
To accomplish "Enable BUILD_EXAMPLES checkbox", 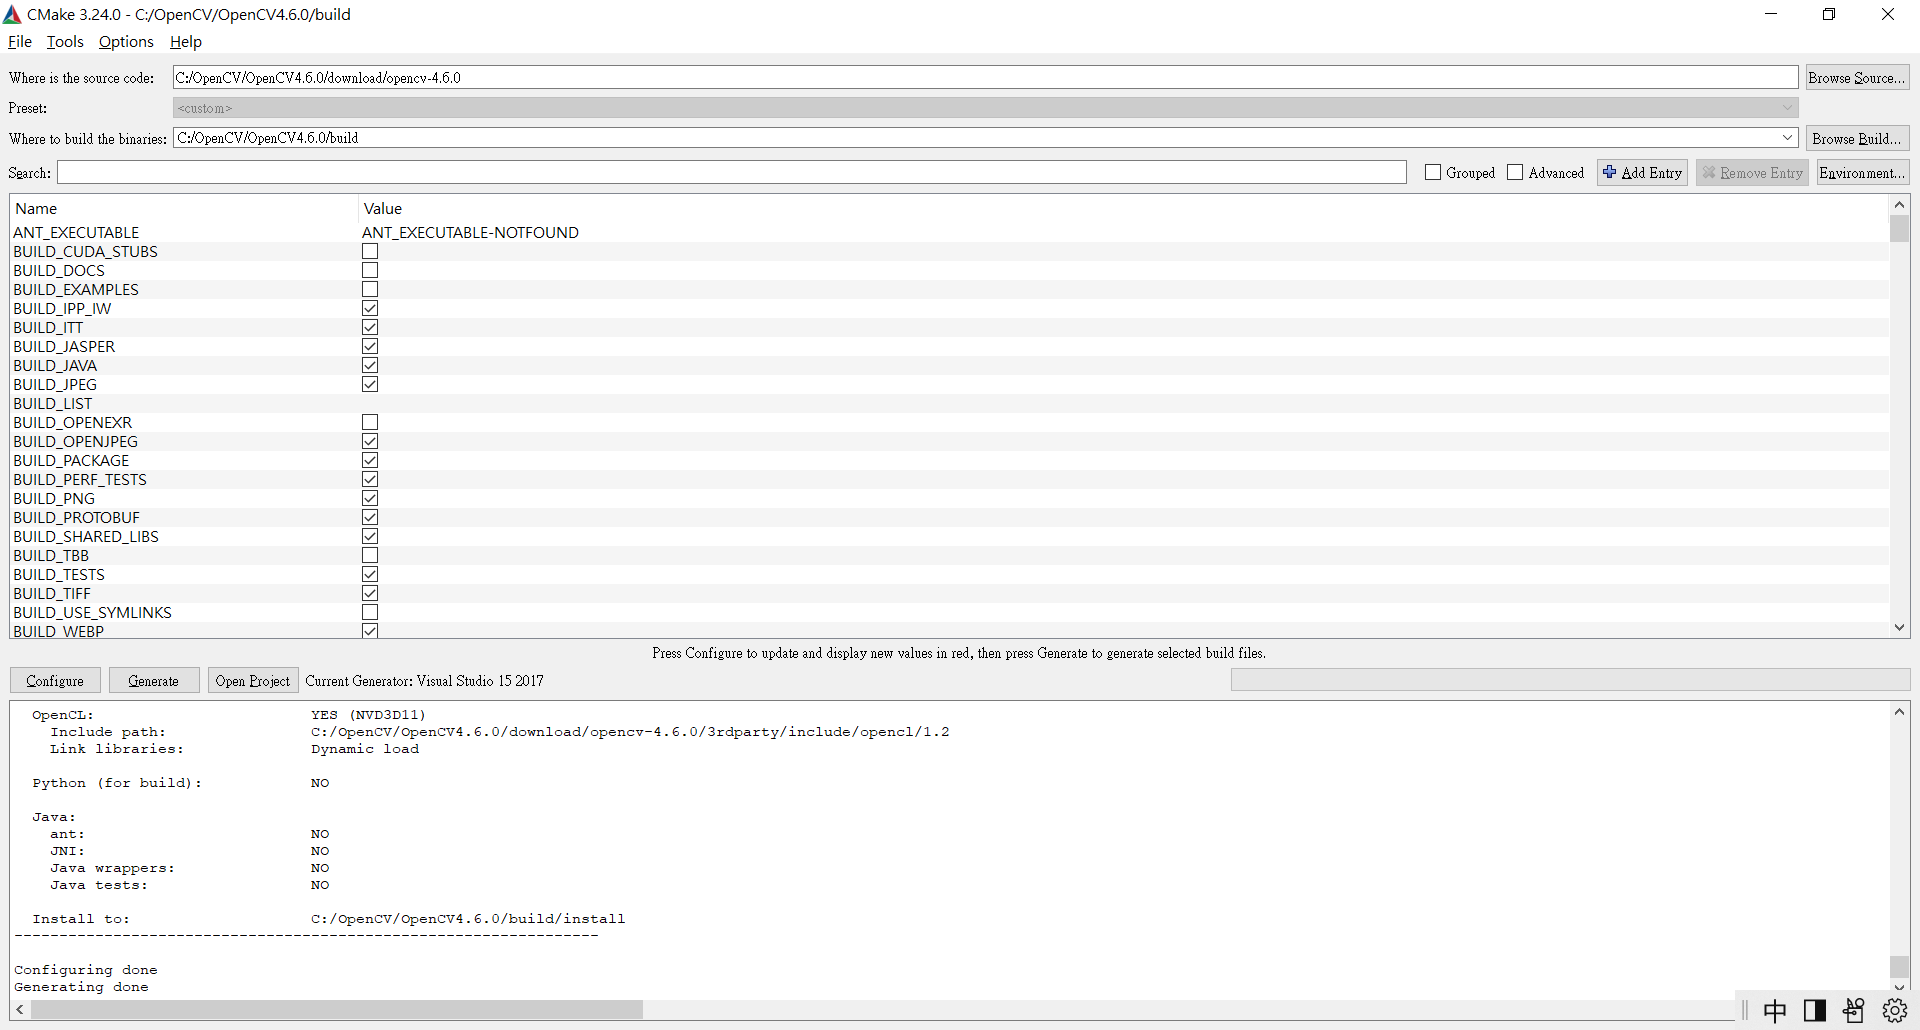I will pos(370,289).
